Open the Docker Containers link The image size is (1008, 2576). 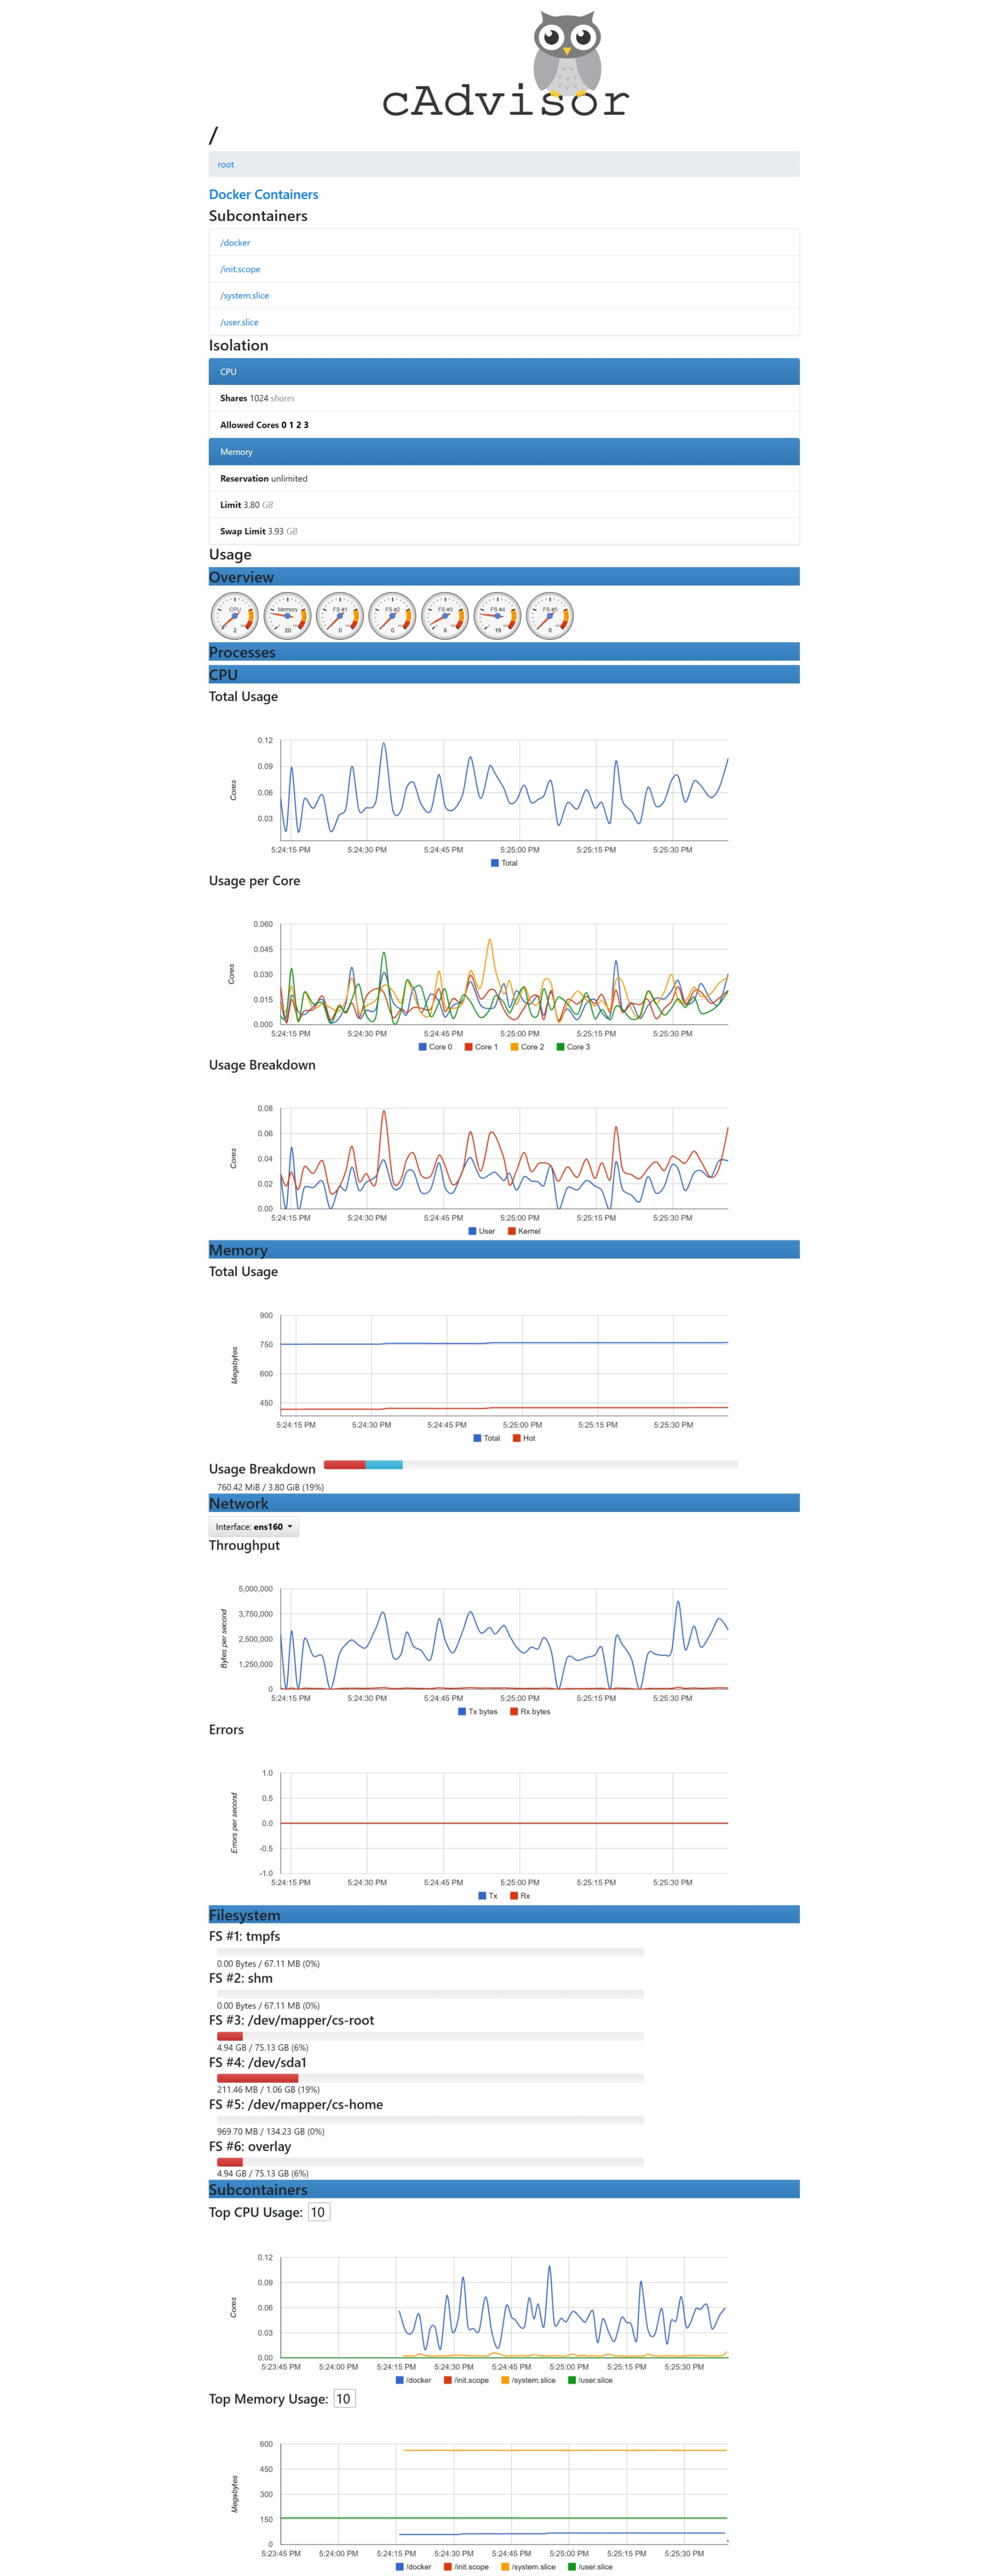coord(263,195)
